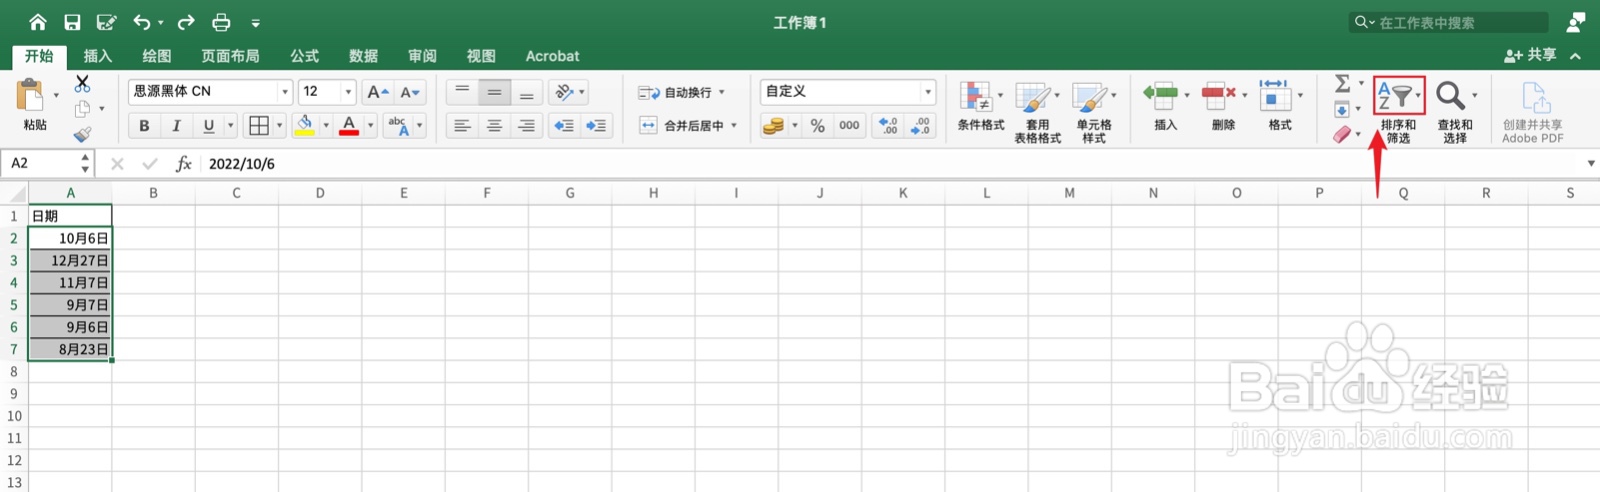
Task: Switch to the 页面布局 (Page Layout) tab
Action: click(x=230, y=56)
